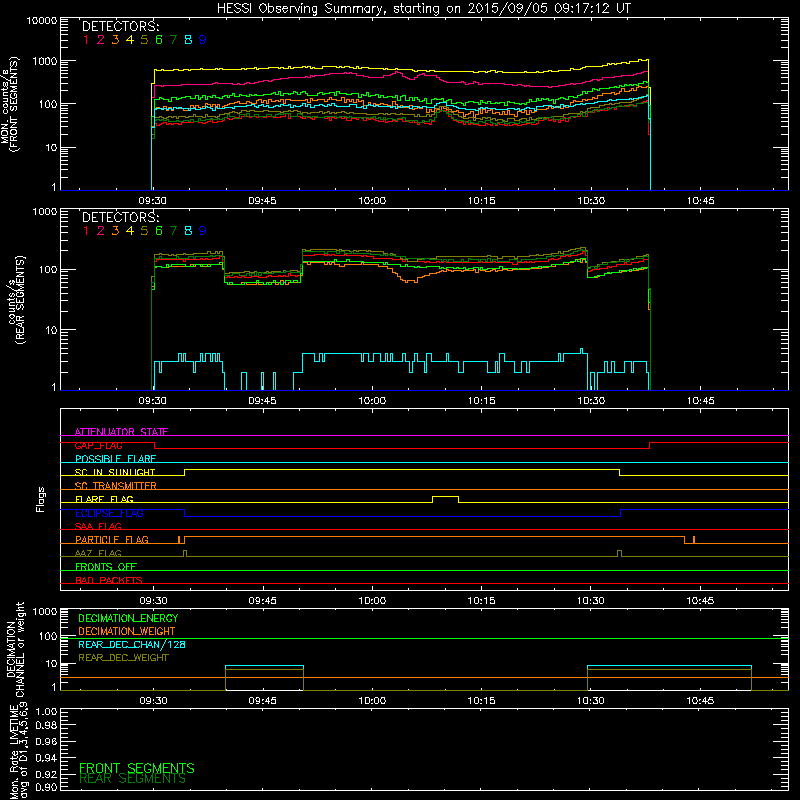Select pink detector 2 in rear segments legend
800x800 pixels.
tap(101, 231)
